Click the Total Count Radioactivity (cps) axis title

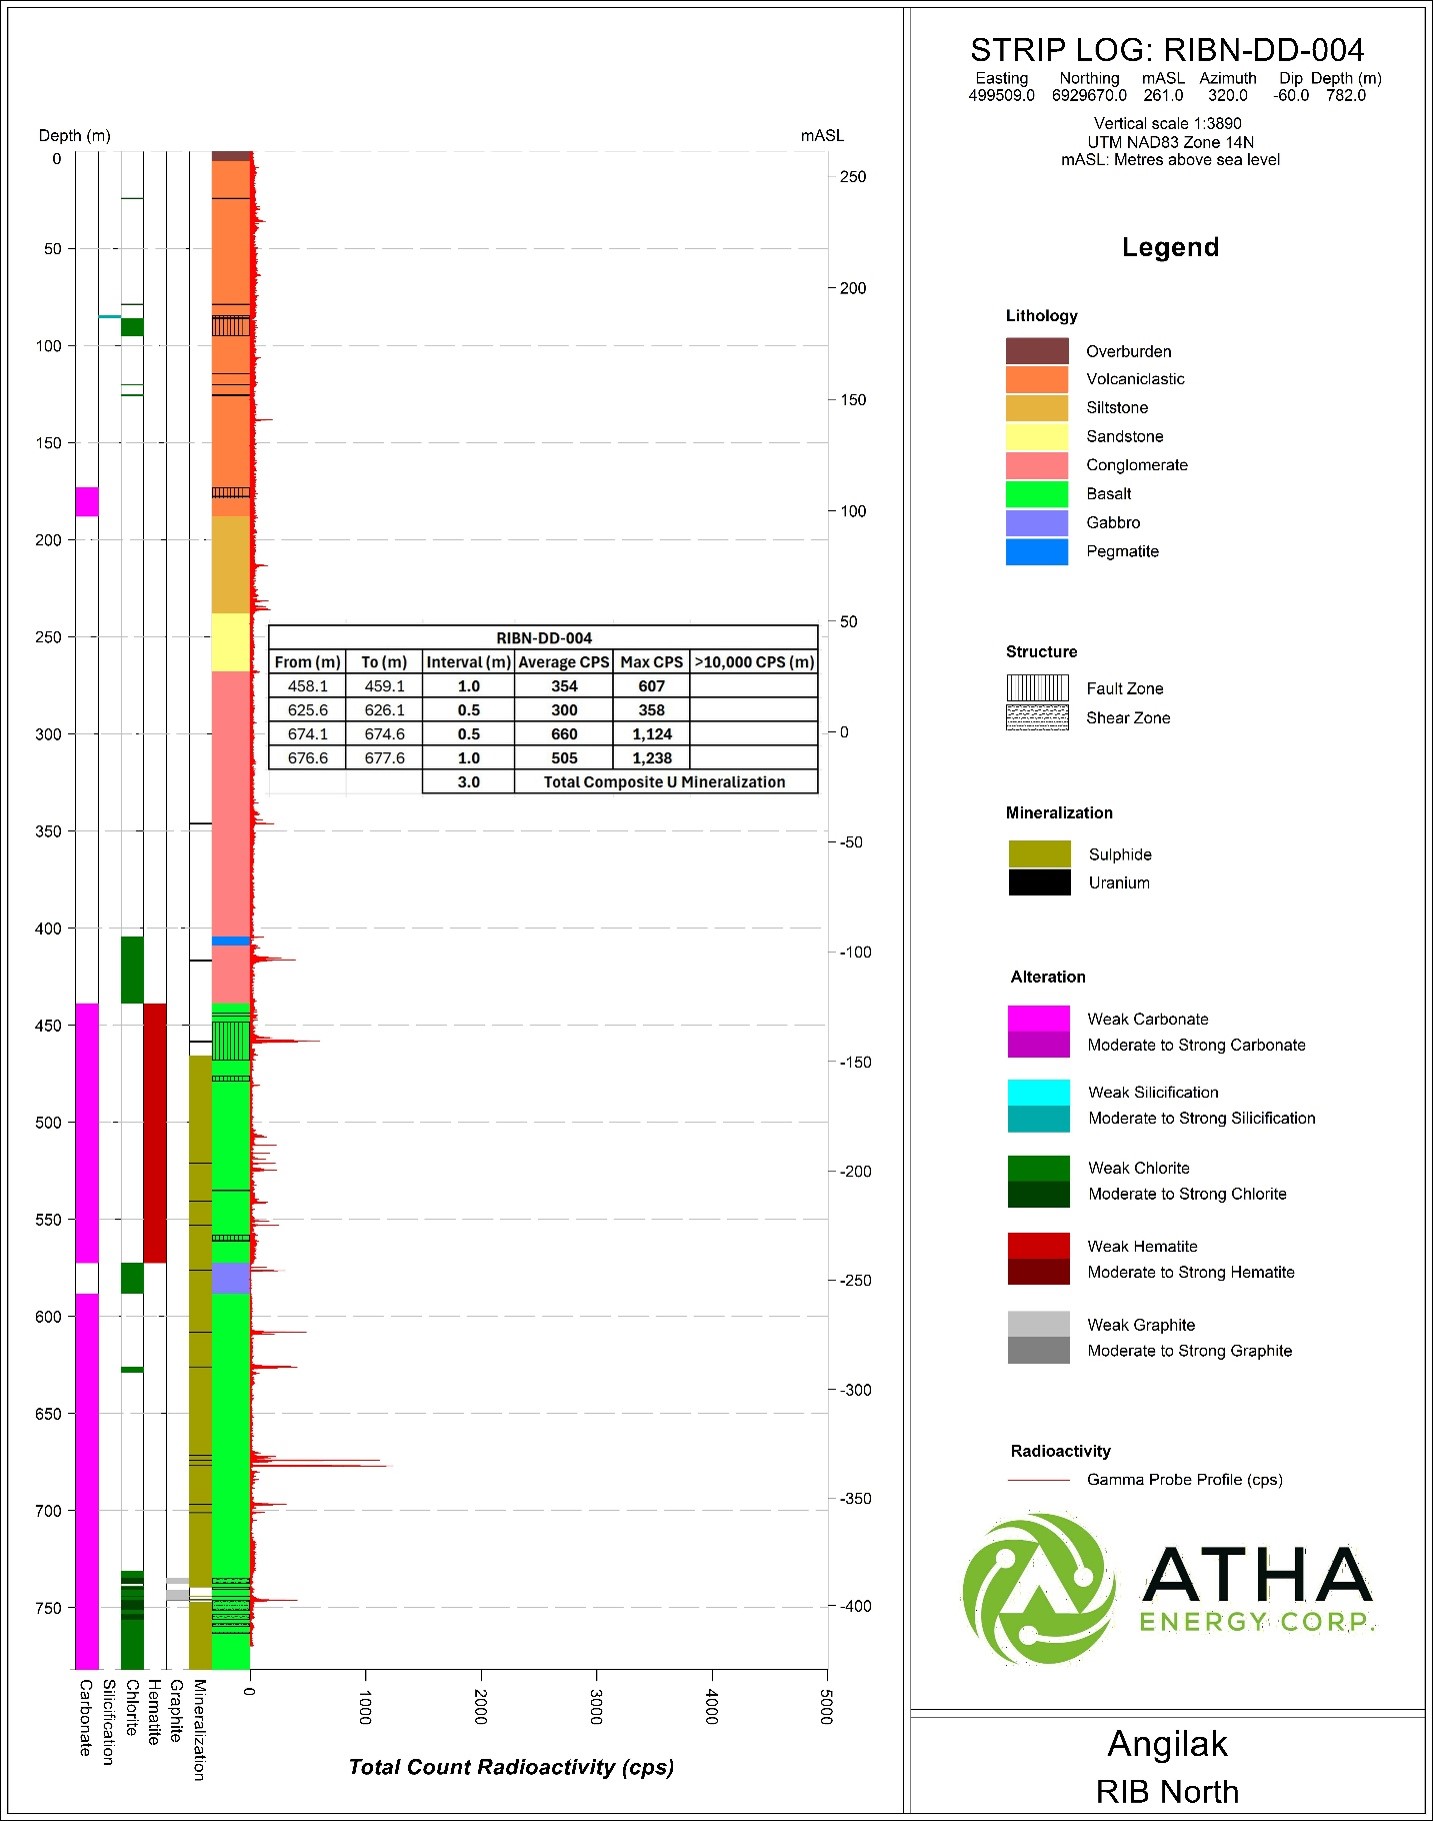tap(511, 1767)
